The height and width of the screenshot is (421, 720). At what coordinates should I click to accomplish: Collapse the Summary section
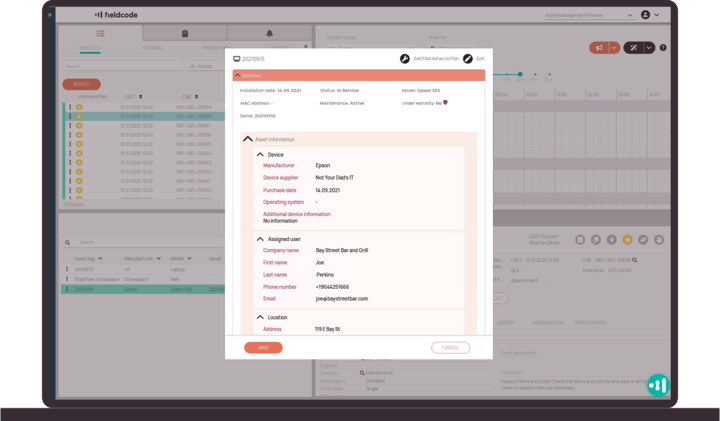click(237, 75)
